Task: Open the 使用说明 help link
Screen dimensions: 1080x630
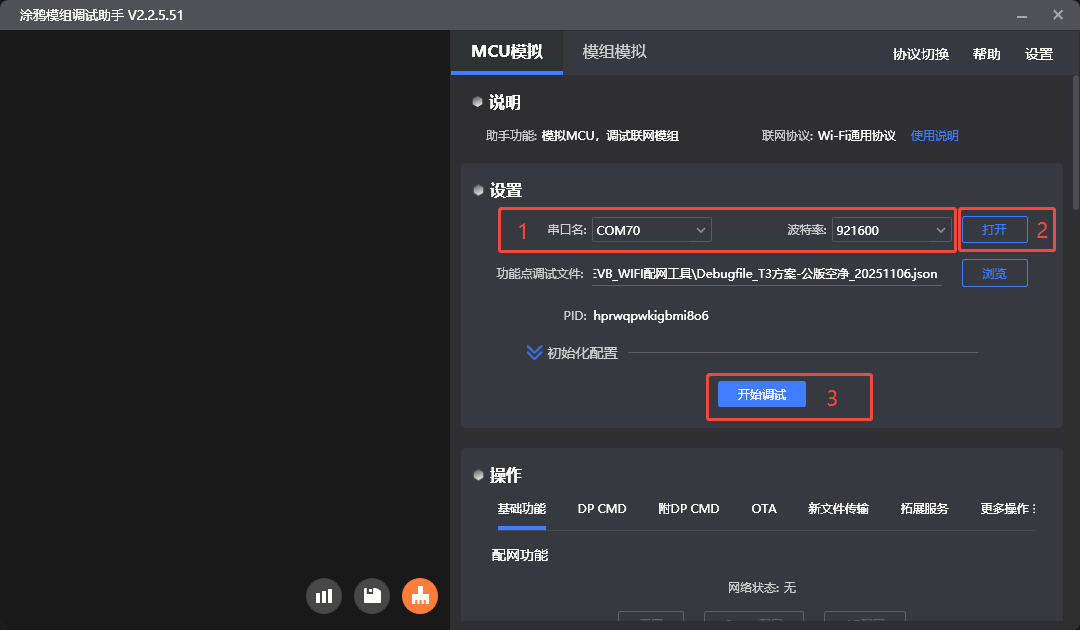Action: point(934,134)
